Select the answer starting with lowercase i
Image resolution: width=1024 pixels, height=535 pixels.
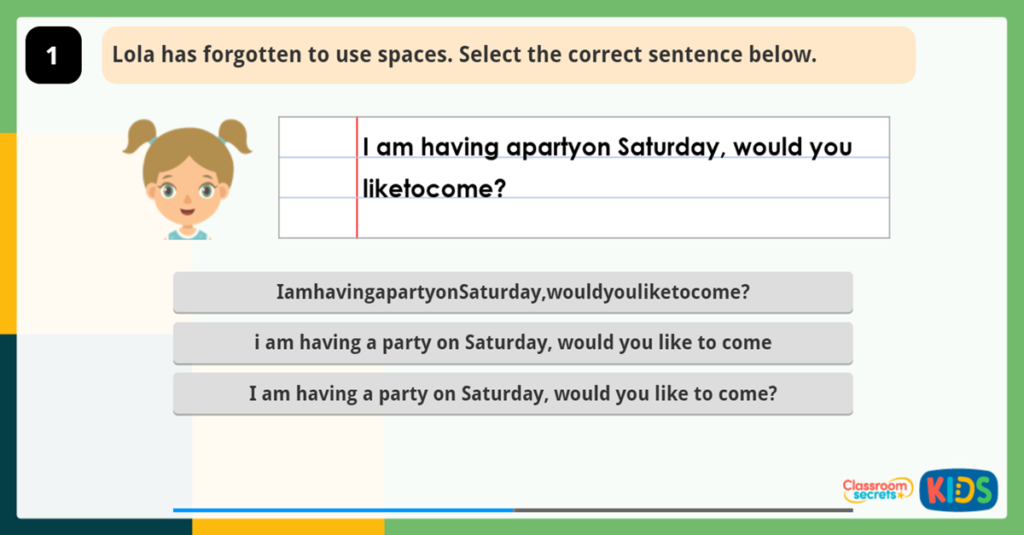[x=513, y=343]
